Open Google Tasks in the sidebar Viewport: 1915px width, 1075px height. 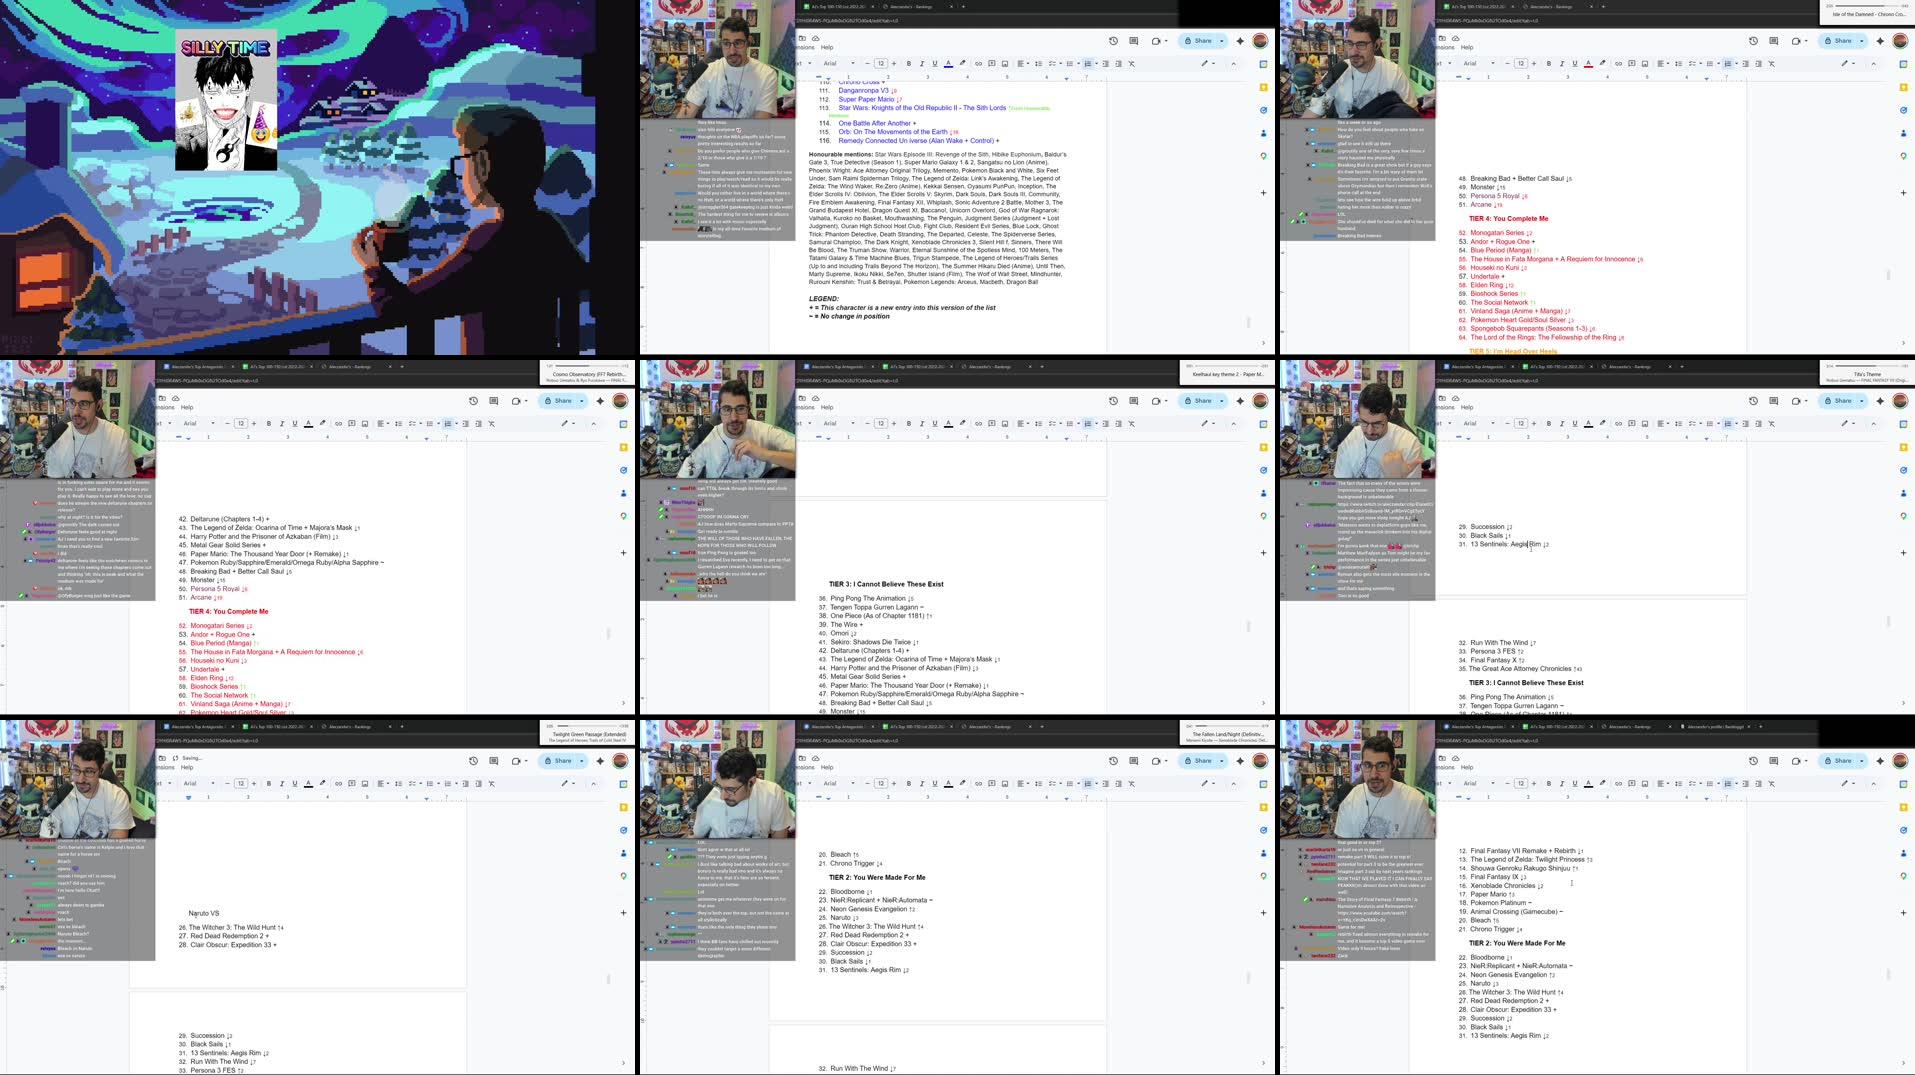click(1263, 110)
